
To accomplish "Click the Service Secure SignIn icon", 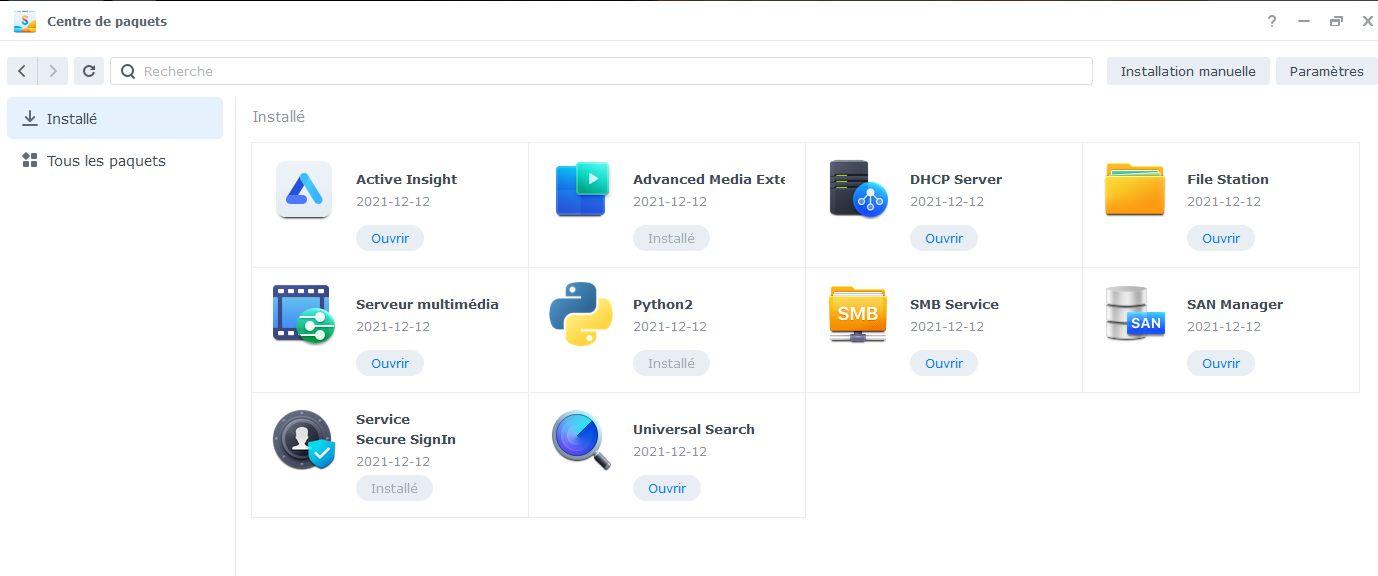I will (304, 439).
